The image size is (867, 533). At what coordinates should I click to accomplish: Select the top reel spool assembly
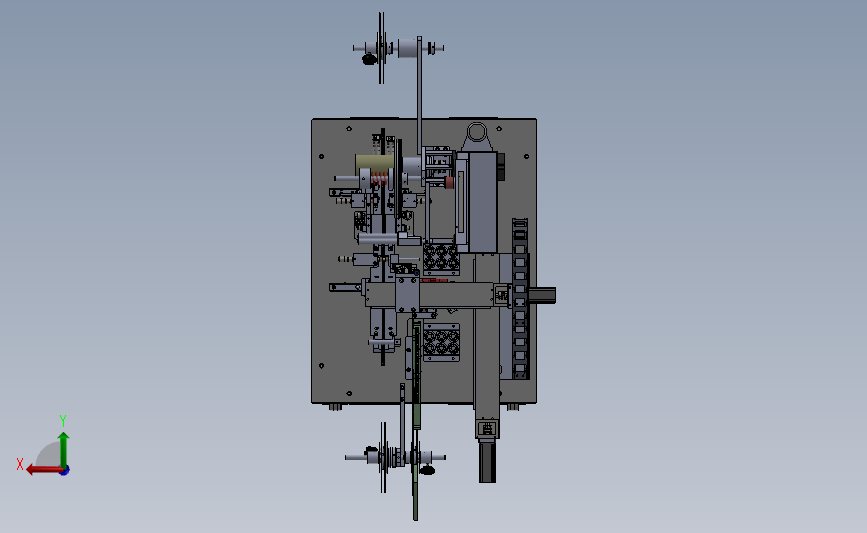397,49
